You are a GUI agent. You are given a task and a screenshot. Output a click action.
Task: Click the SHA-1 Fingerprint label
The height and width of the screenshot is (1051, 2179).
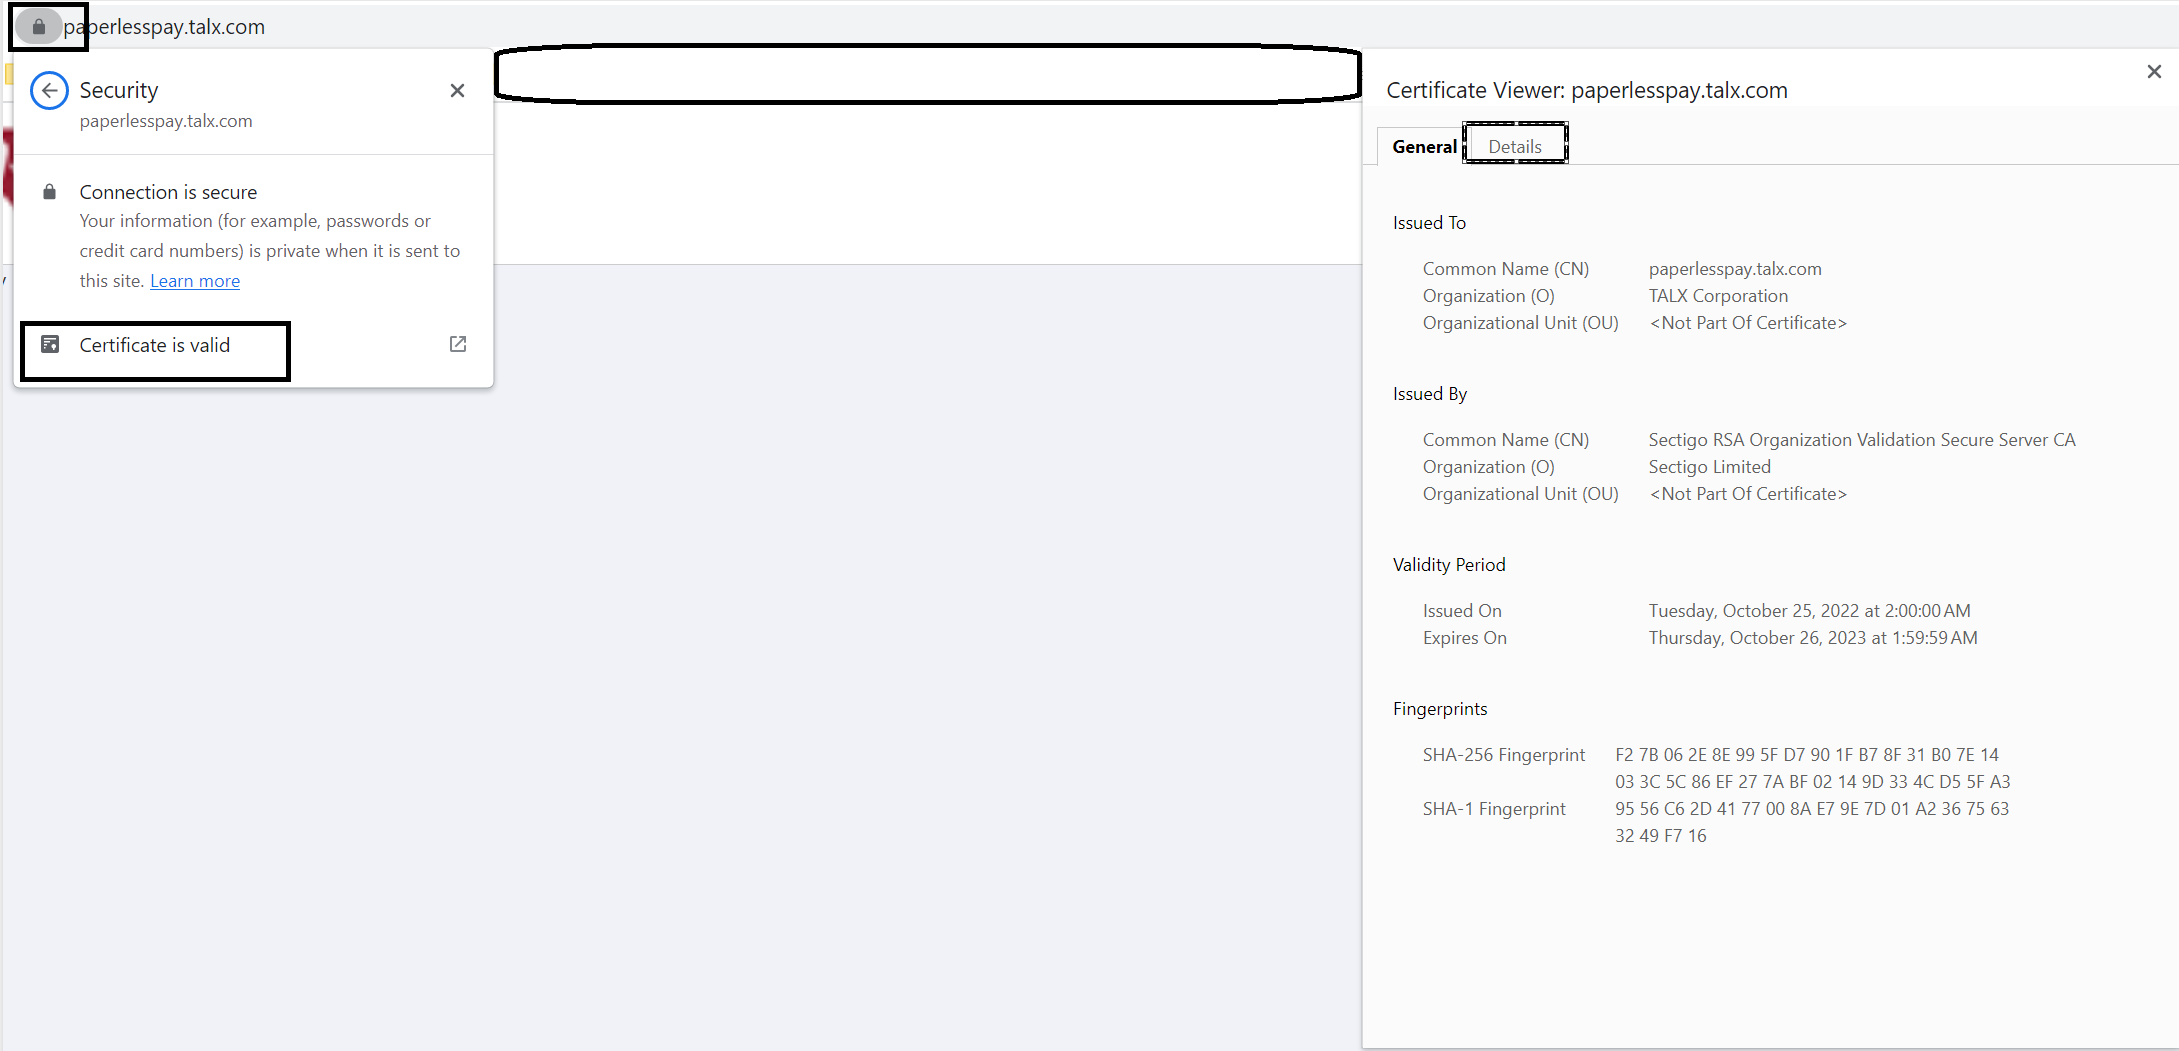pyautogui.click(x=1494, y=809)
